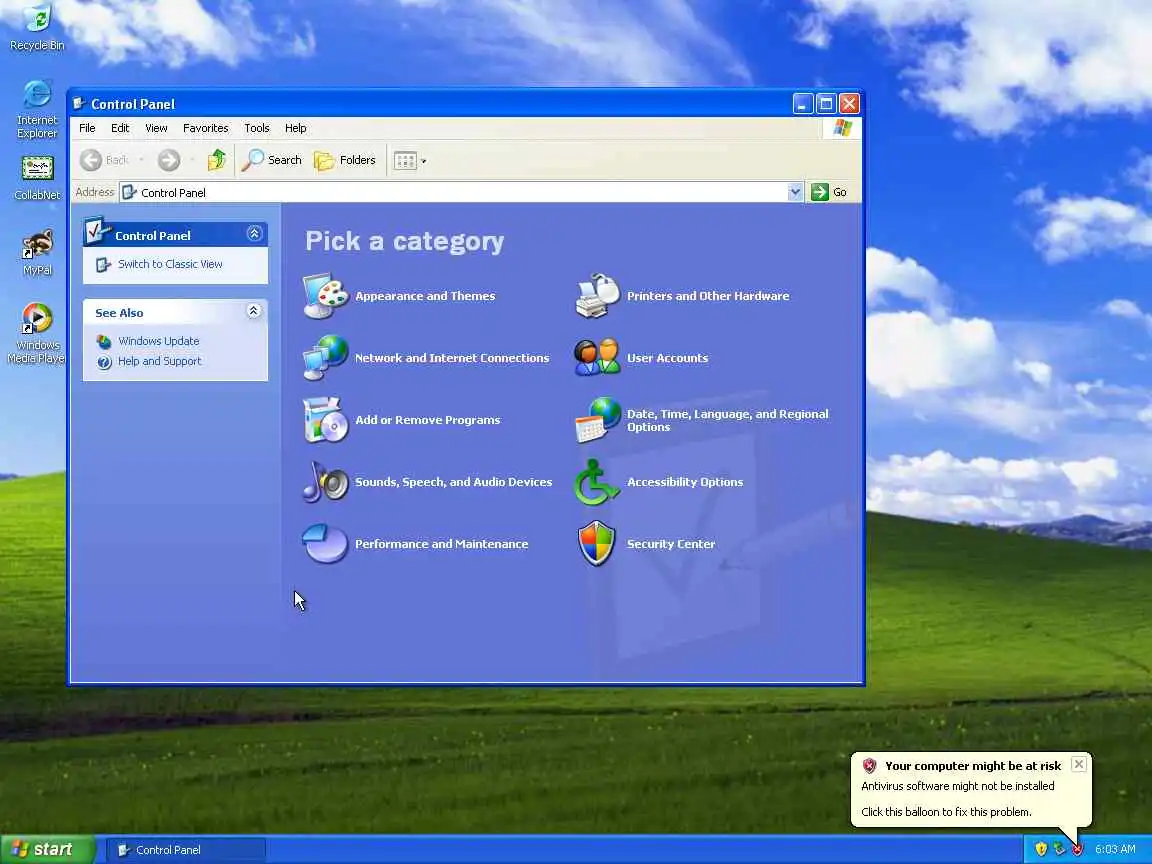Open the Date, Time, Language calendar globe icon
Viewport: 1152px width, 864px height.
tap(597, 420)
